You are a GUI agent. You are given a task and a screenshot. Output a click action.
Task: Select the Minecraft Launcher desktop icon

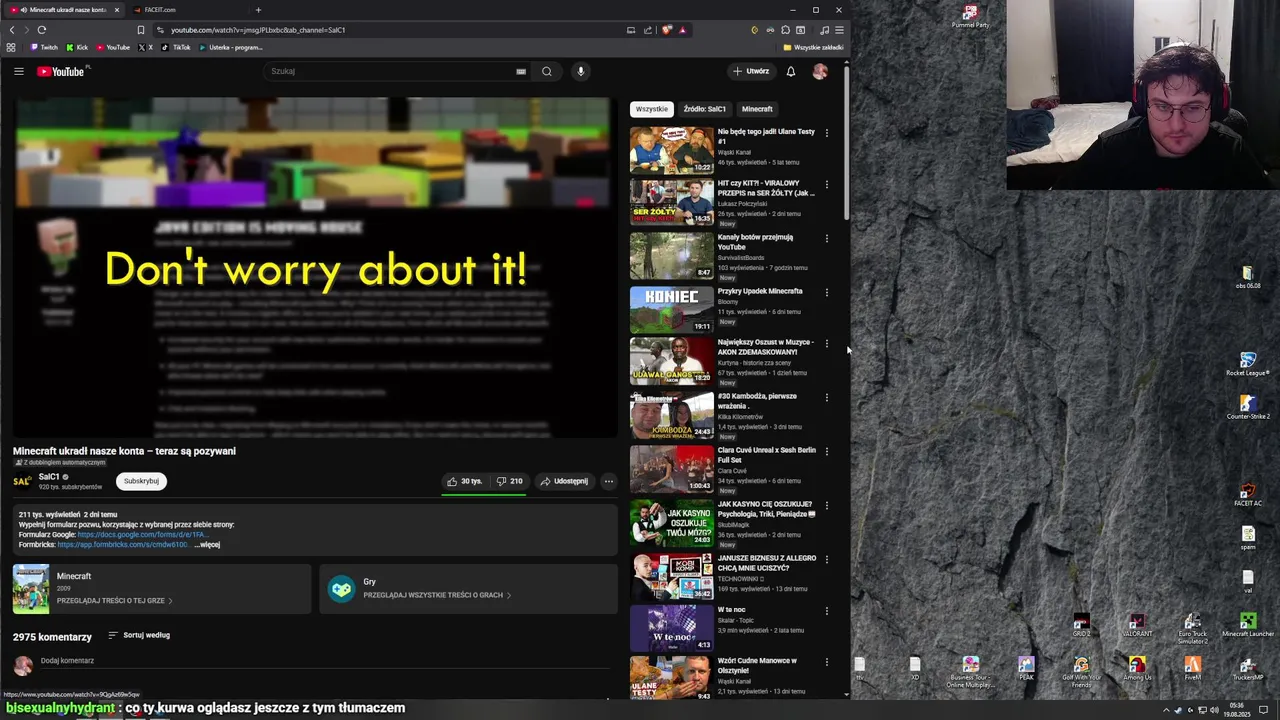click(1248, 627)
